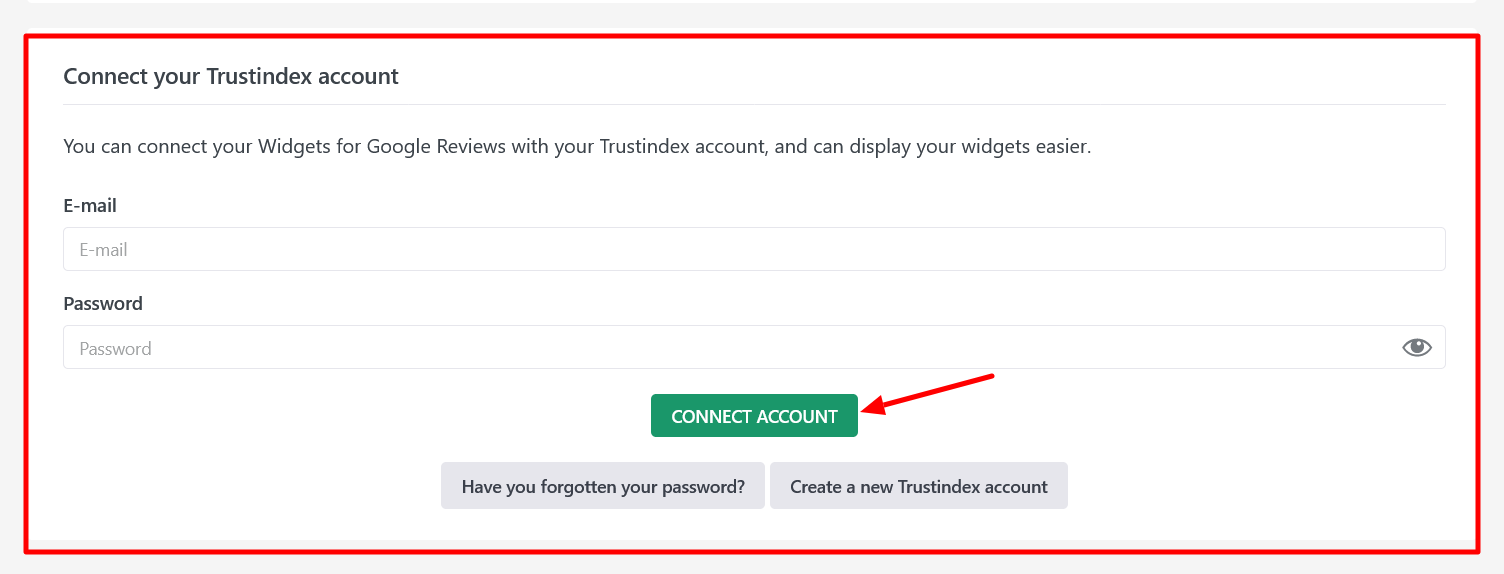Focus the E-mail input field

(x=754, y=249)
